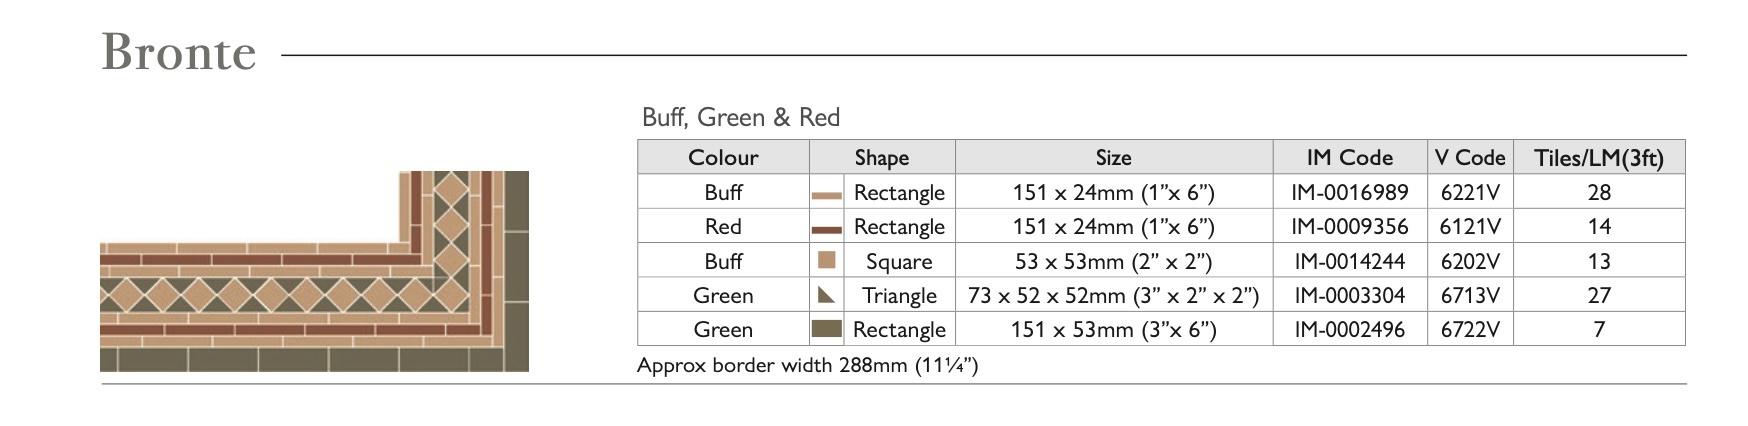This screenshot has height=426, width=1748.
Task: Select the Shape column header
Action: [881, 157]
